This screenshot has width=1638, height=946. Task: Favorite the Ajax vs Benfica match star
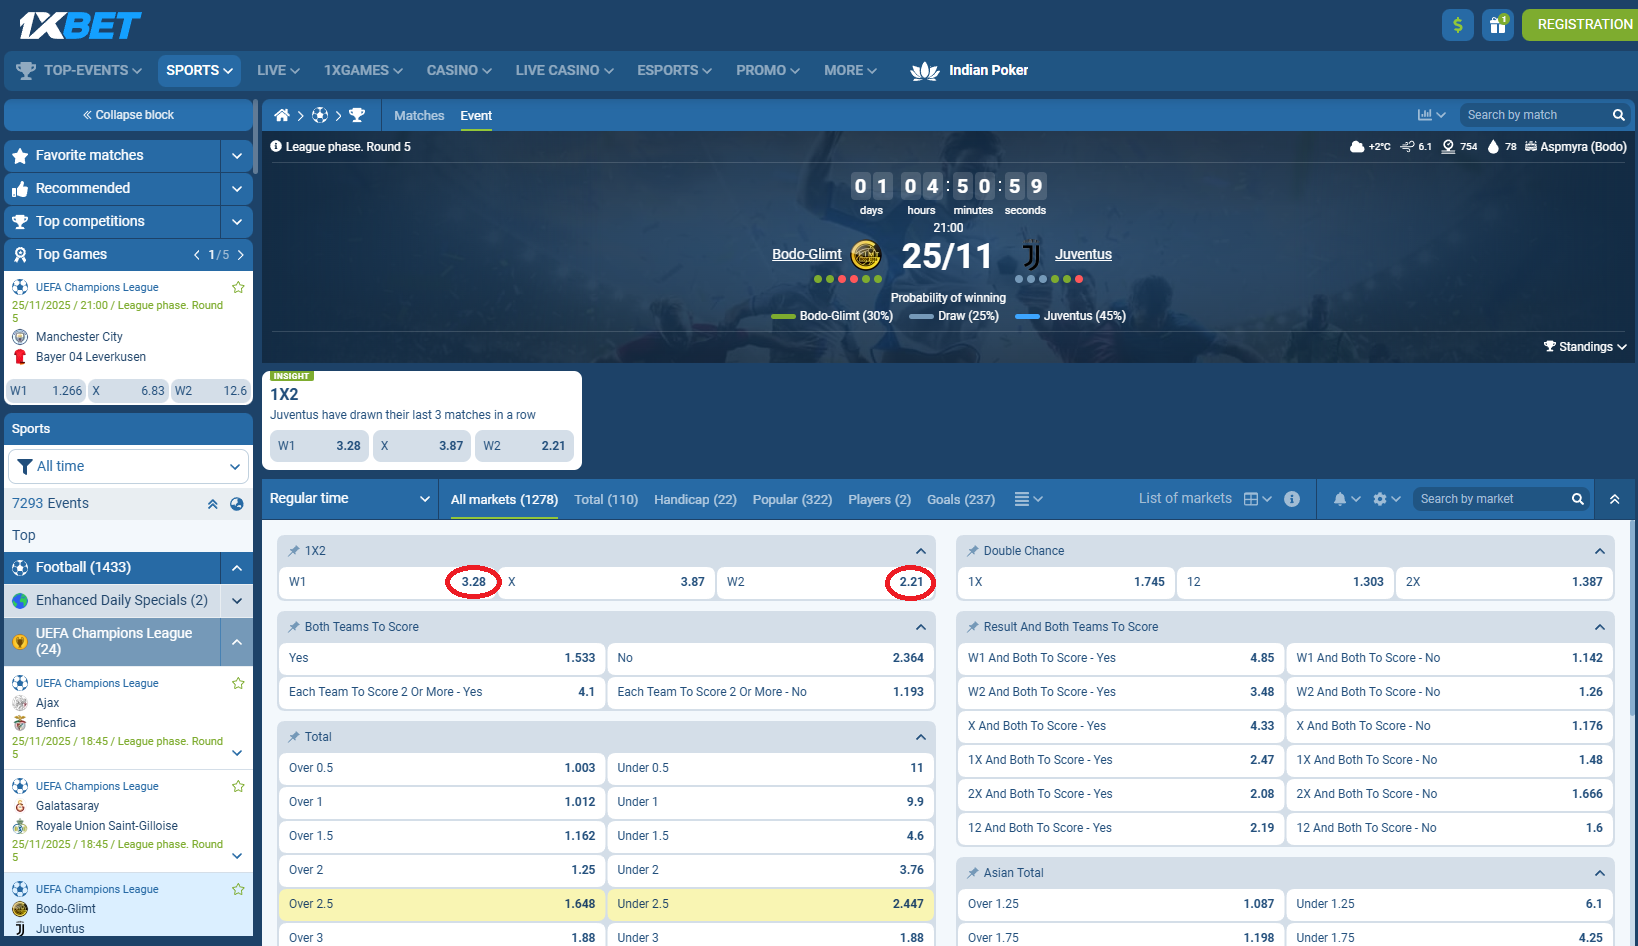pyautogui.click(x=238, y=683)
